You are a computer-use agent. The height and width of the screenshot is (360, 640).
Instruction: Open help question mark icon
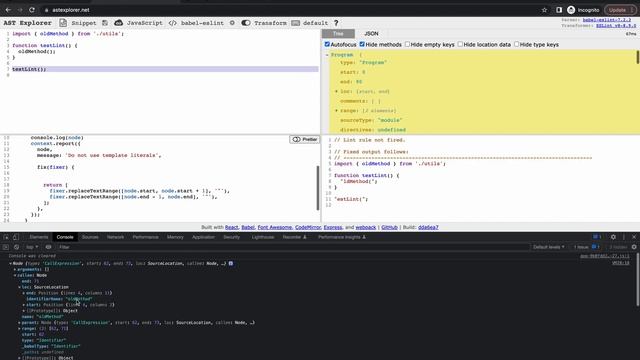pyautogui.click(x=336, y=23)
